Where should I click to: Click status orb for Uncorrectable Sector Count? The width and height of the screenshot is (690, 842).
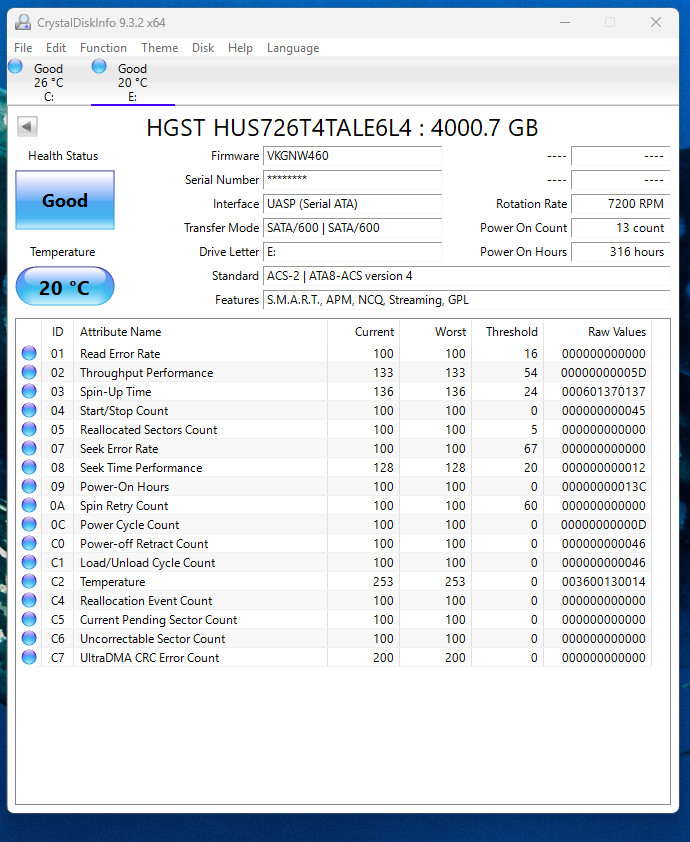29,638
